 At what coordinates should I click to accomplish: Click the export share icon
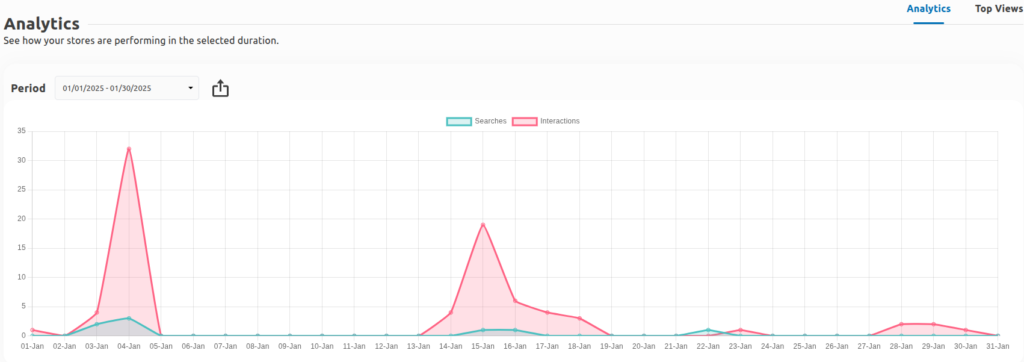tap(221, 88)
